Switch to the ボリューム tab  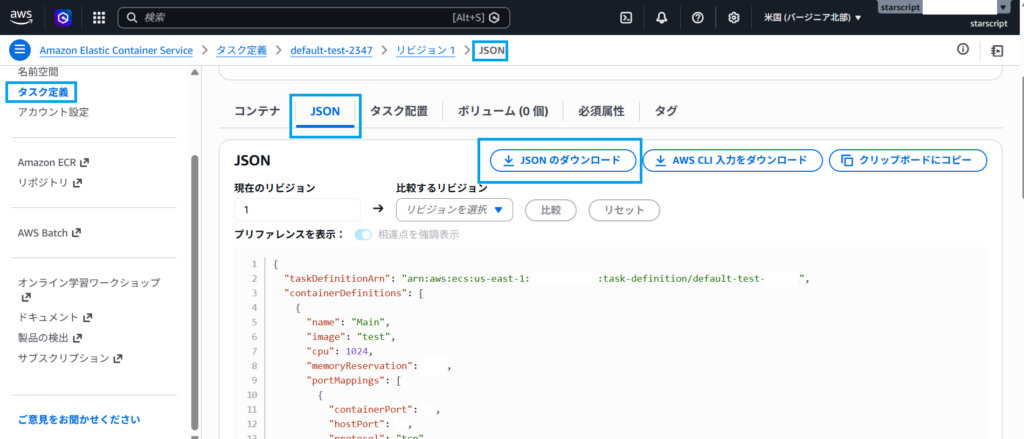pyautogui.click(x=502, y=111)
